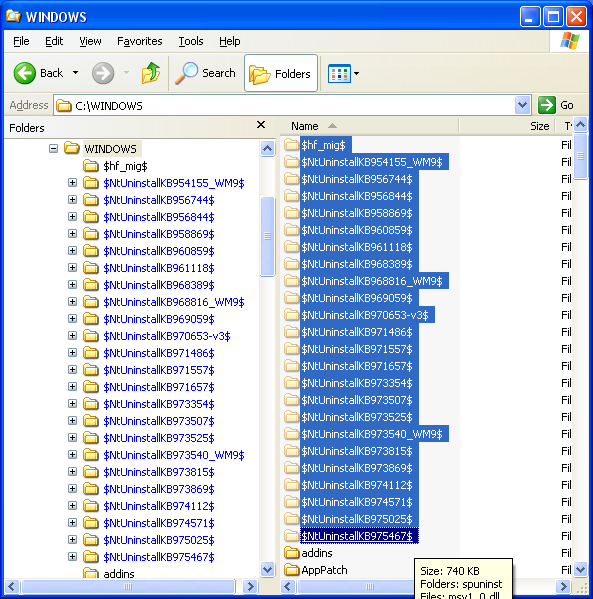Sort by the Name column header
593x599 pixels.
point(370,126)
